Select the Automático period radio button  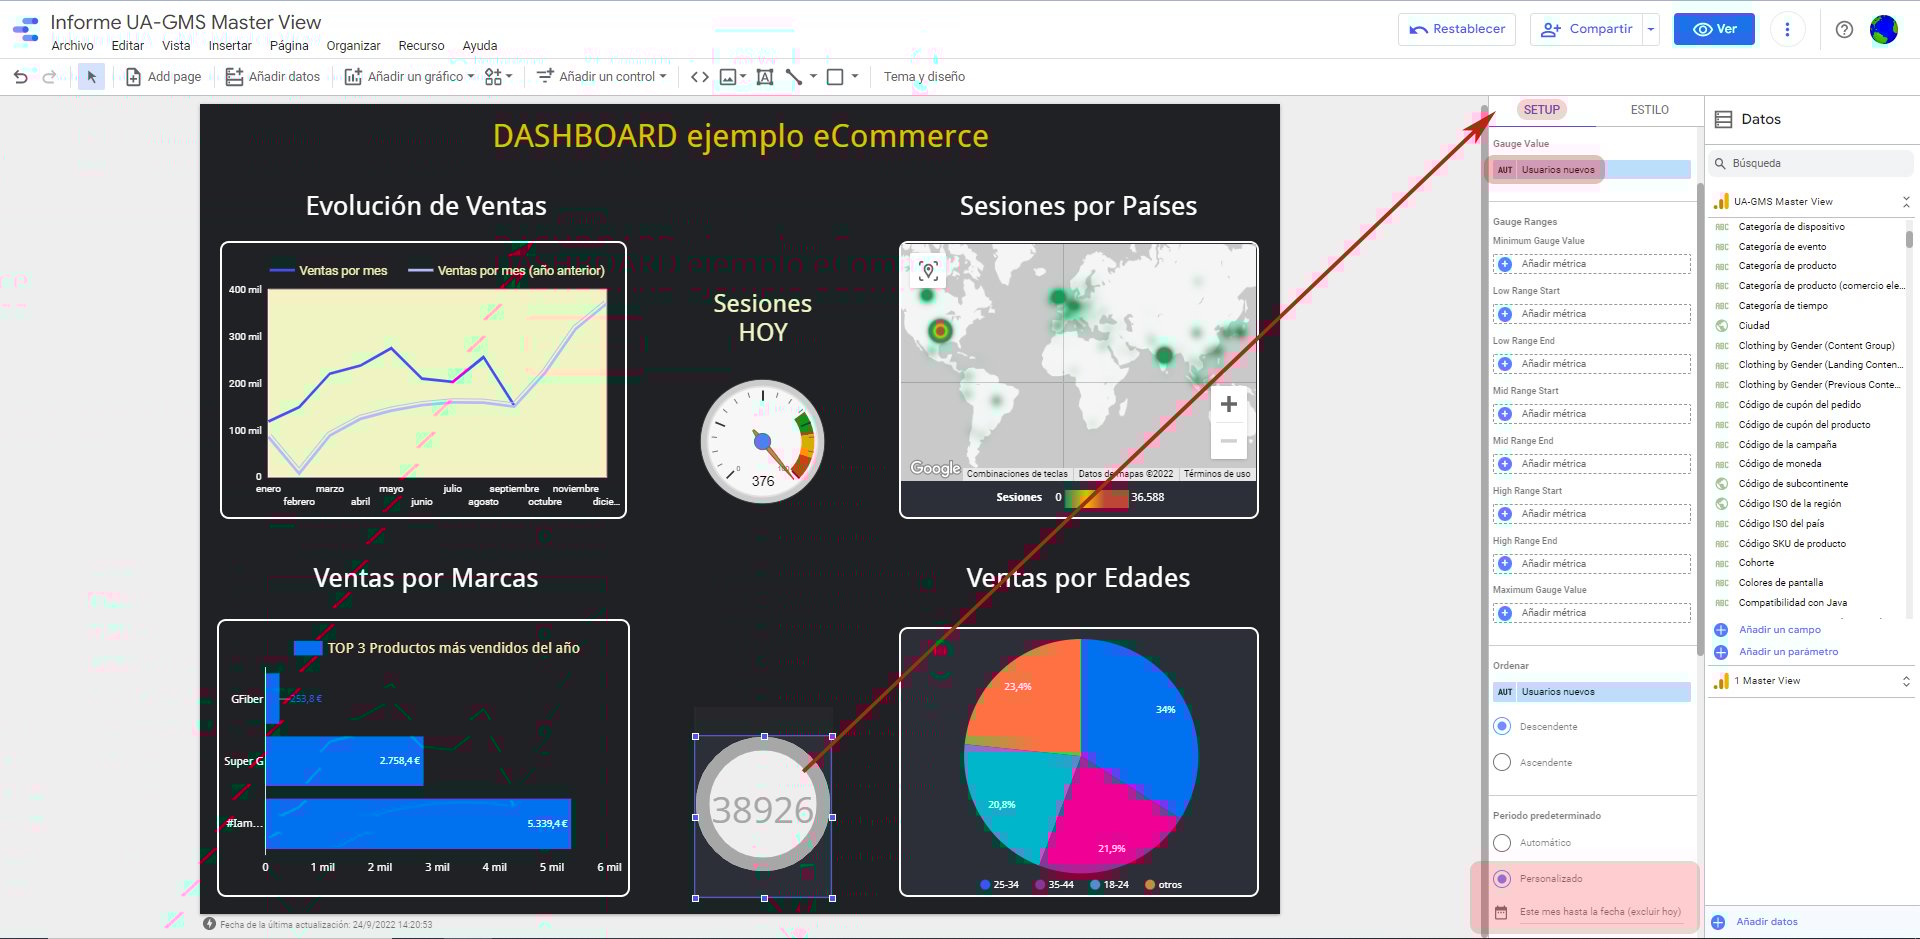[1502, 843]
